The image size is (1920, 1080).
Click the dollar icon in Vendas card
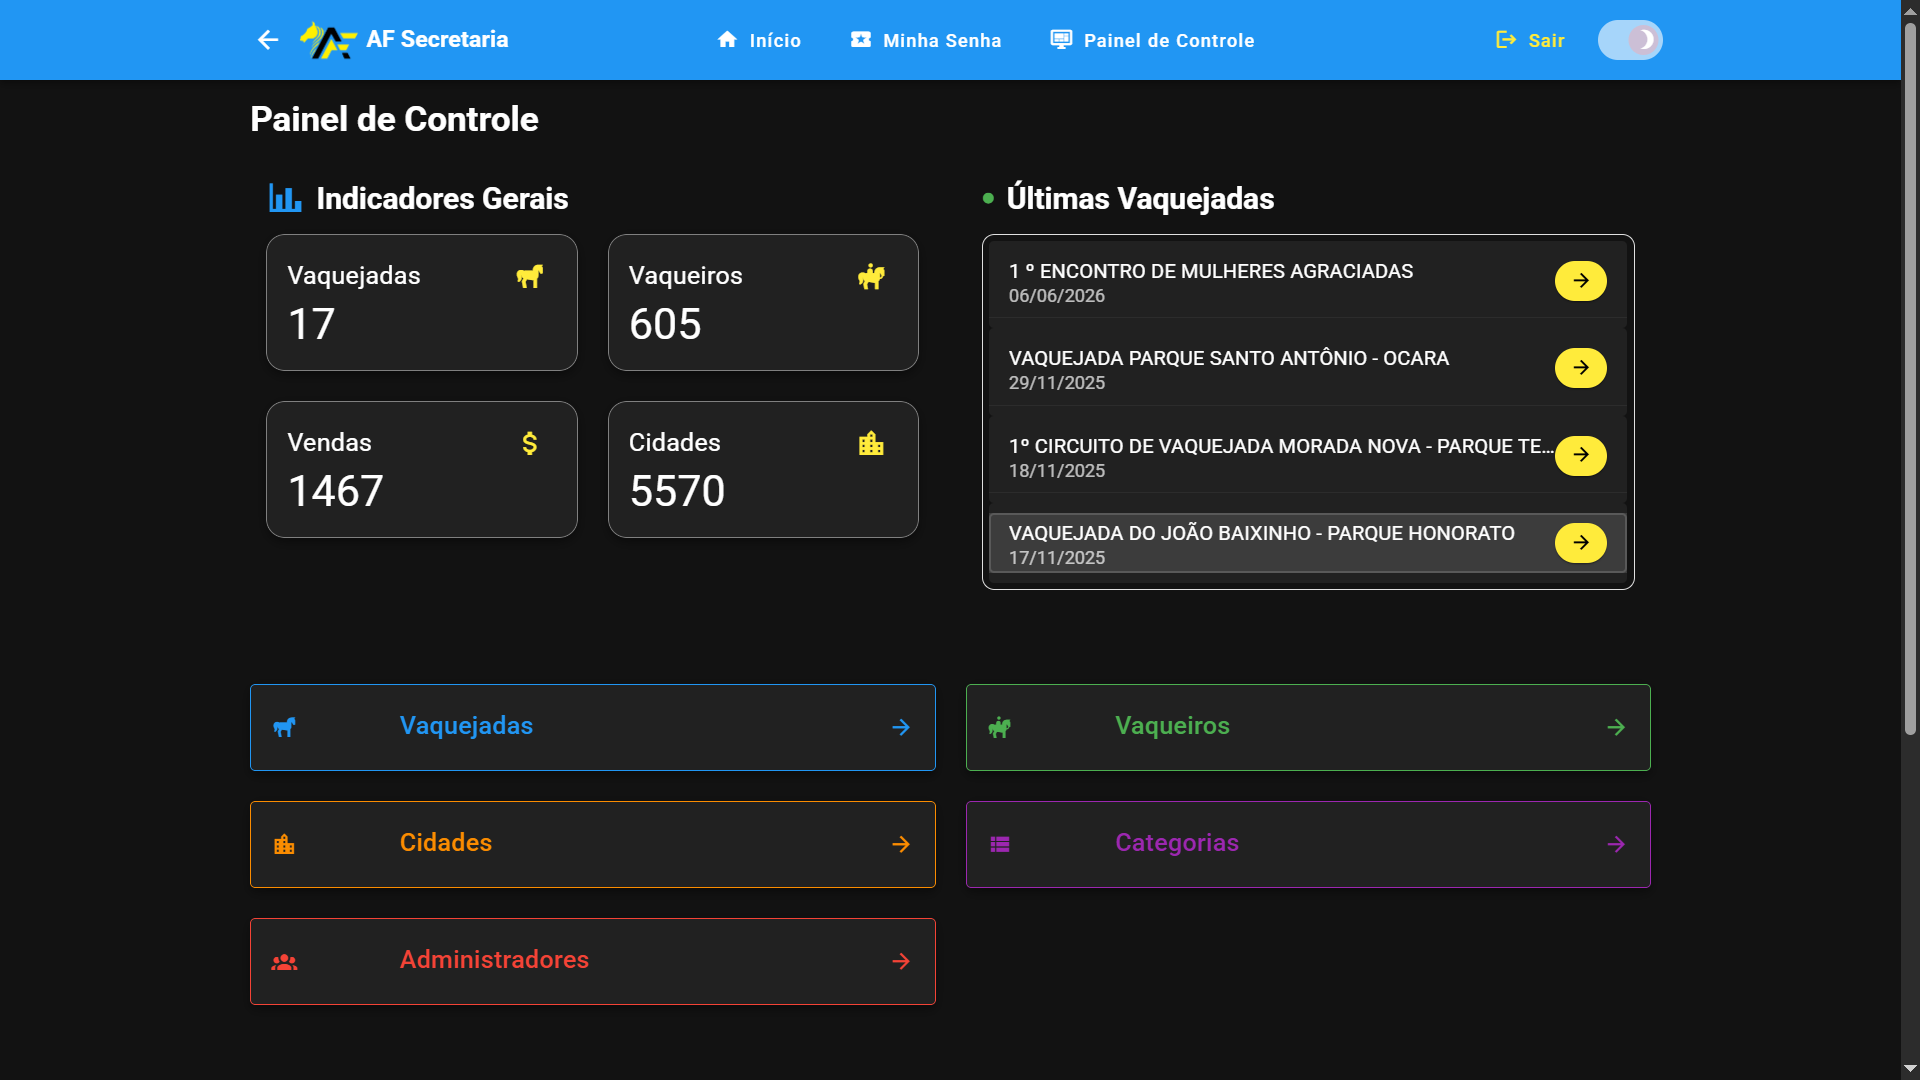pos(530,443)
